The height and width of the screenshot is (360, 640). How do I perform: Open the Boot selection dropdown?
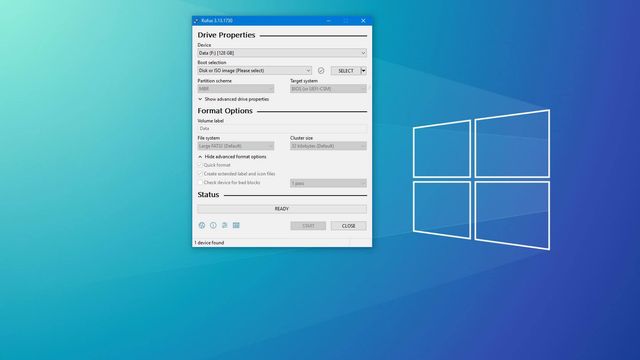coord(254,71)
